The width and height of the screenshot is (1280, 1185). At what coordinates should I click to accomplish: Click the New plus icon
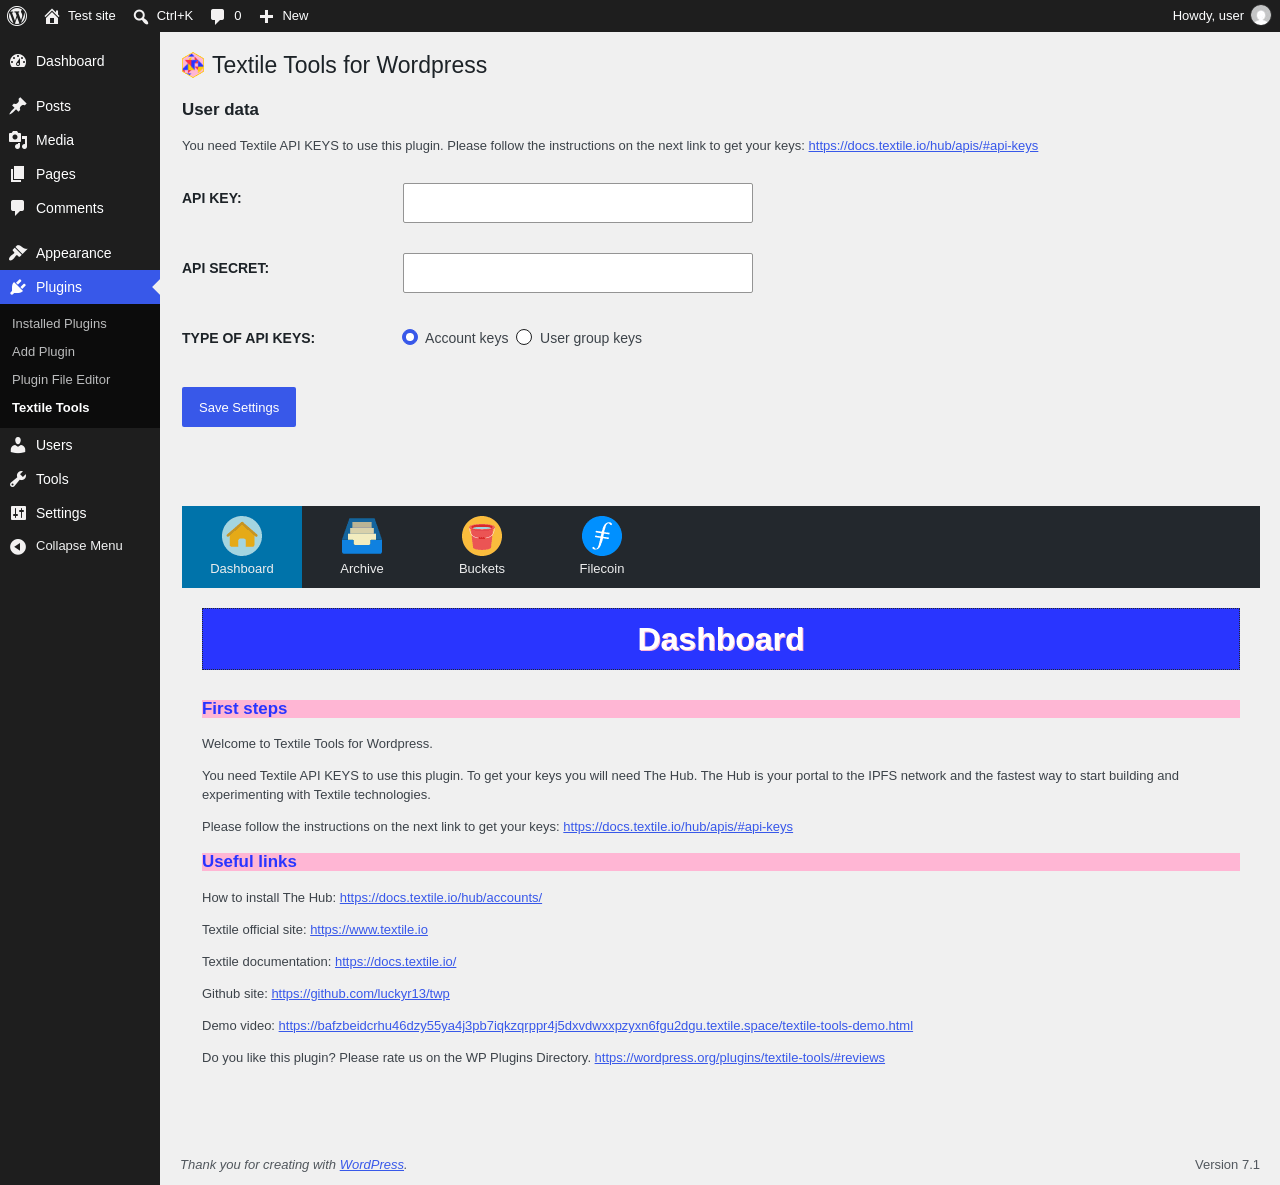[266, 16]
